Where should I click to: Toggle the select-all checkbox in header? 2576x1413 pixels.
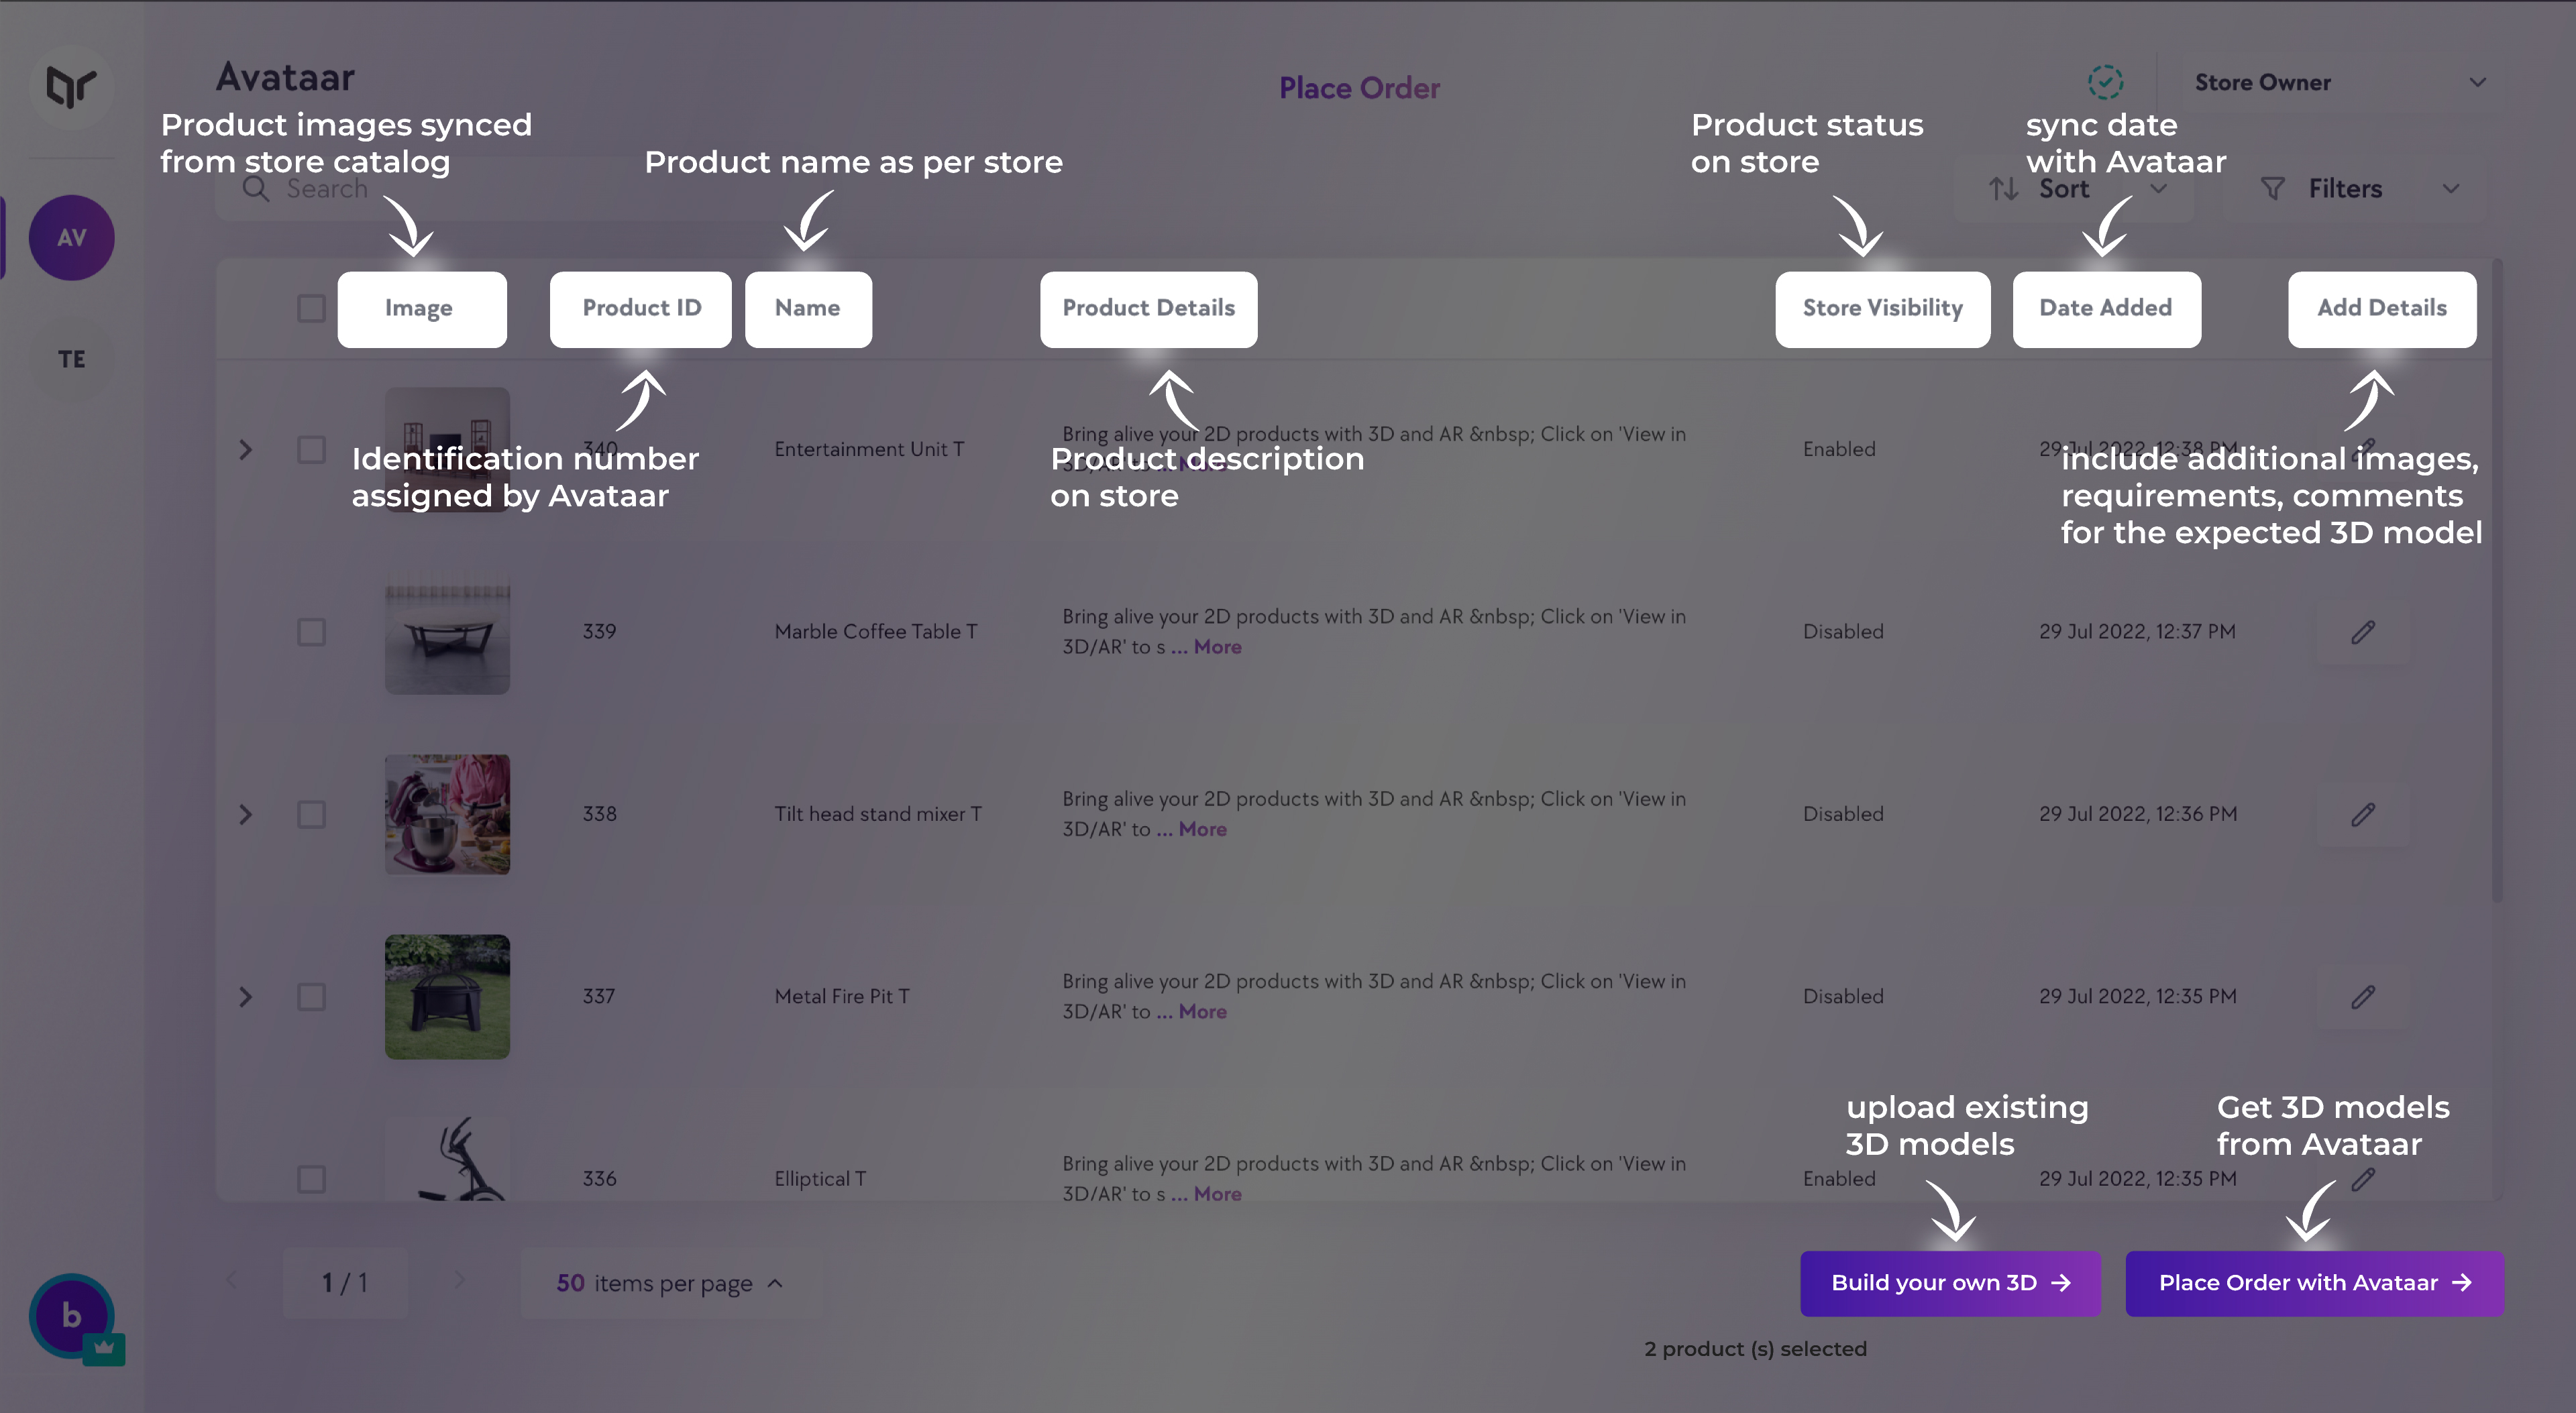[311, 308]
